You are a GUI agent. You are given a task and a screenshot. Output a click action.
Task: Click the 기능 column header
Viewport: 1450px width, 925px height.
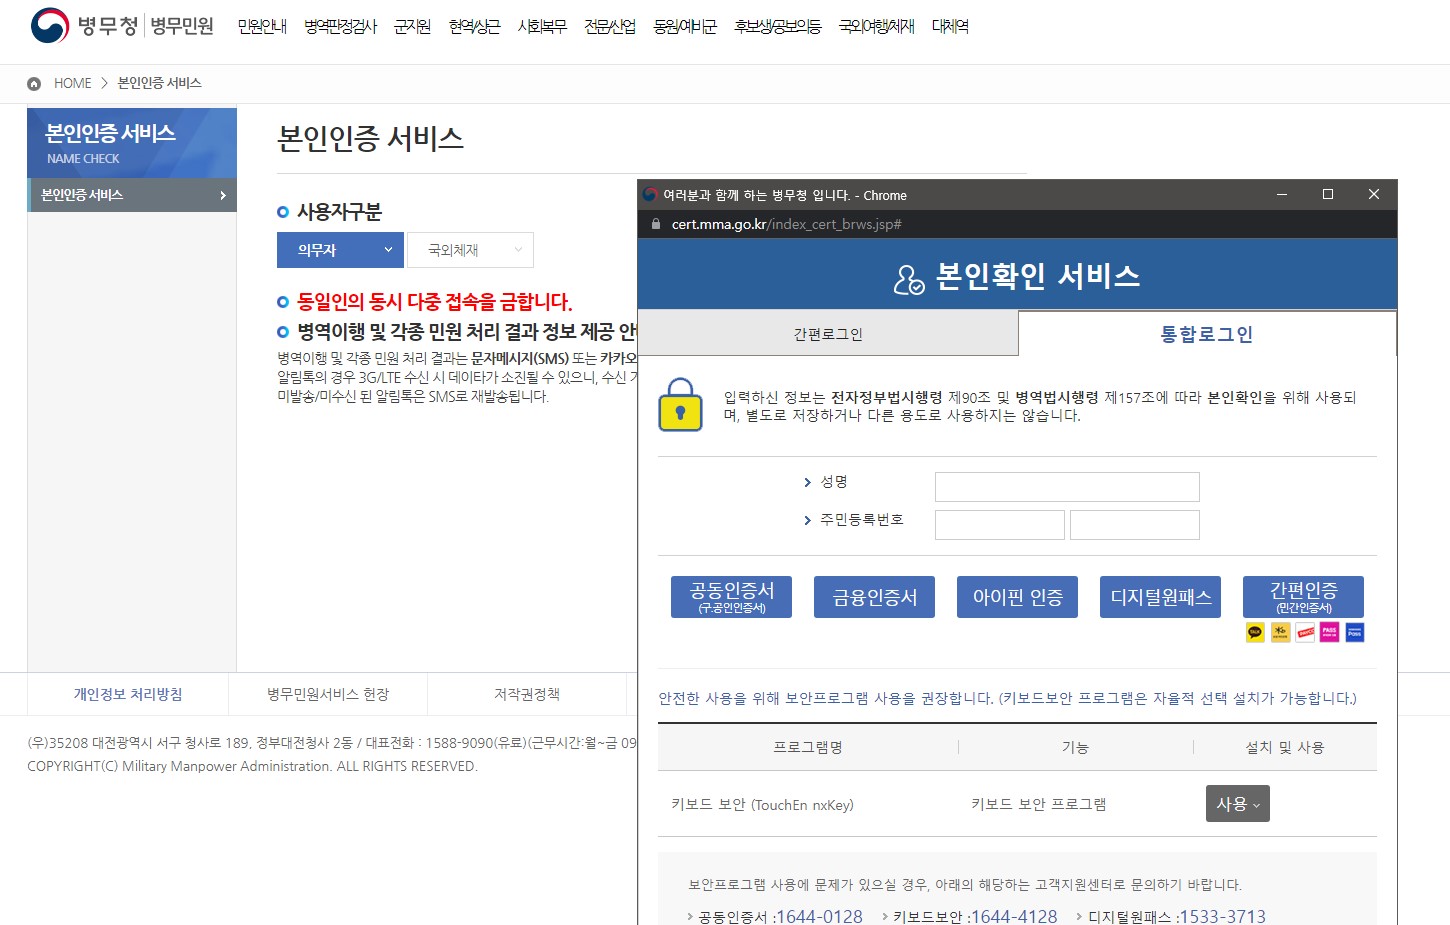coord(1075,747)
